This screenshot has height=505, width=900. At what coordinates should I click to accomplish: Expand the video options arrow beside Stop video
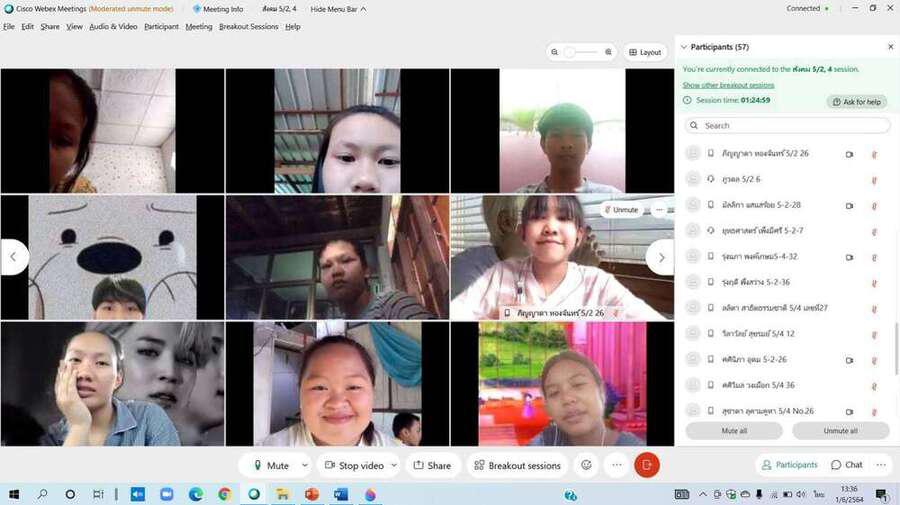tap(393, 465)
